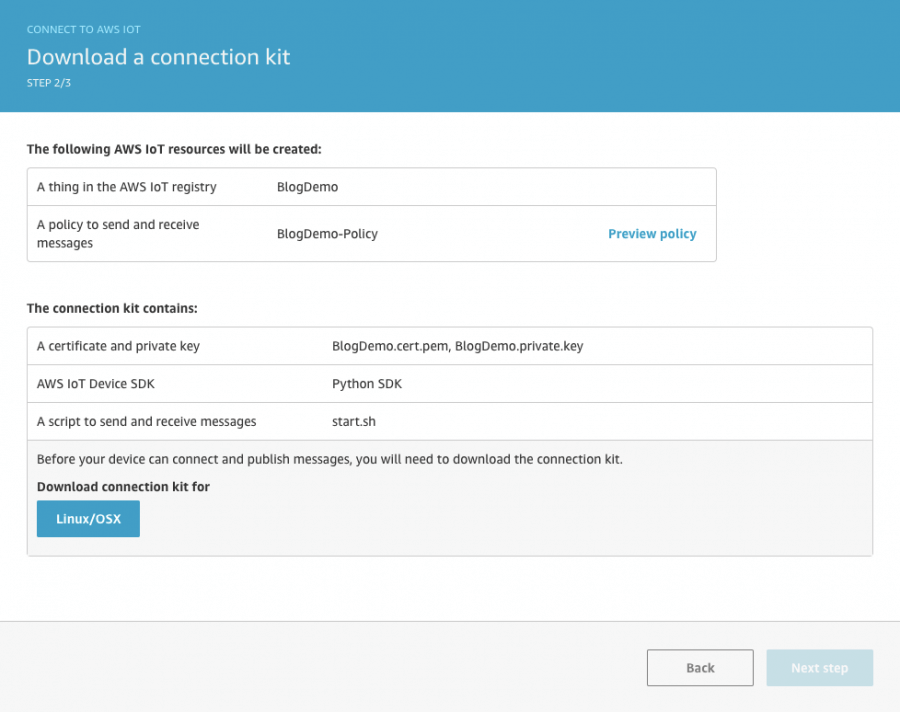The height and width of the screenshot is (712, 900).
Task: Click the 'Download a connection kit' heading
Action: pyautogui.click(x=158, y=57)
